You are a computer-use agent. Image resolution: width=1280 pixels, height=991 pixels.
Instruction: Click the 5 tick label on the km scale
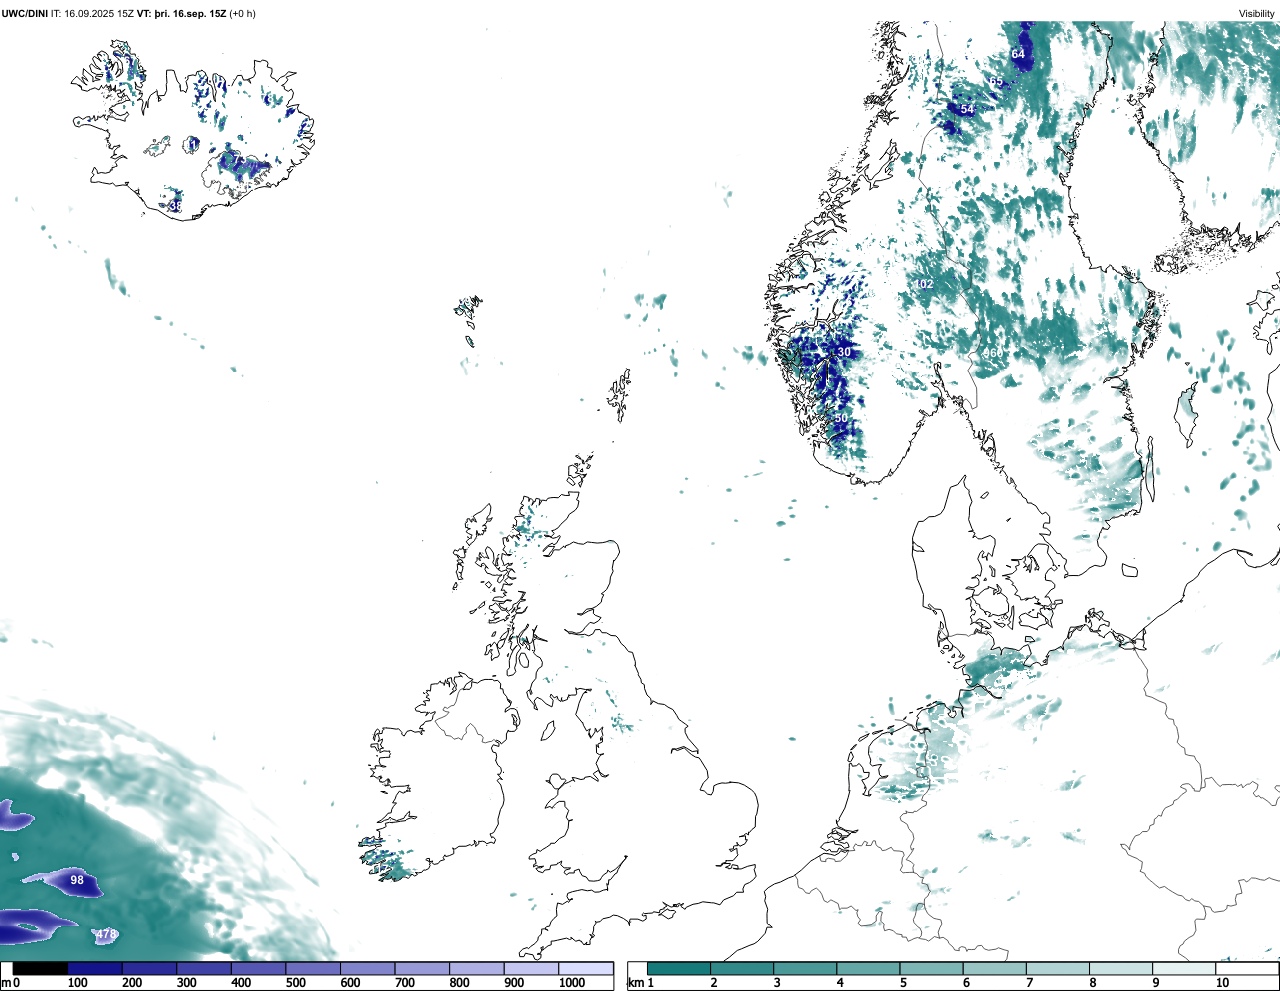click(904, 983)
